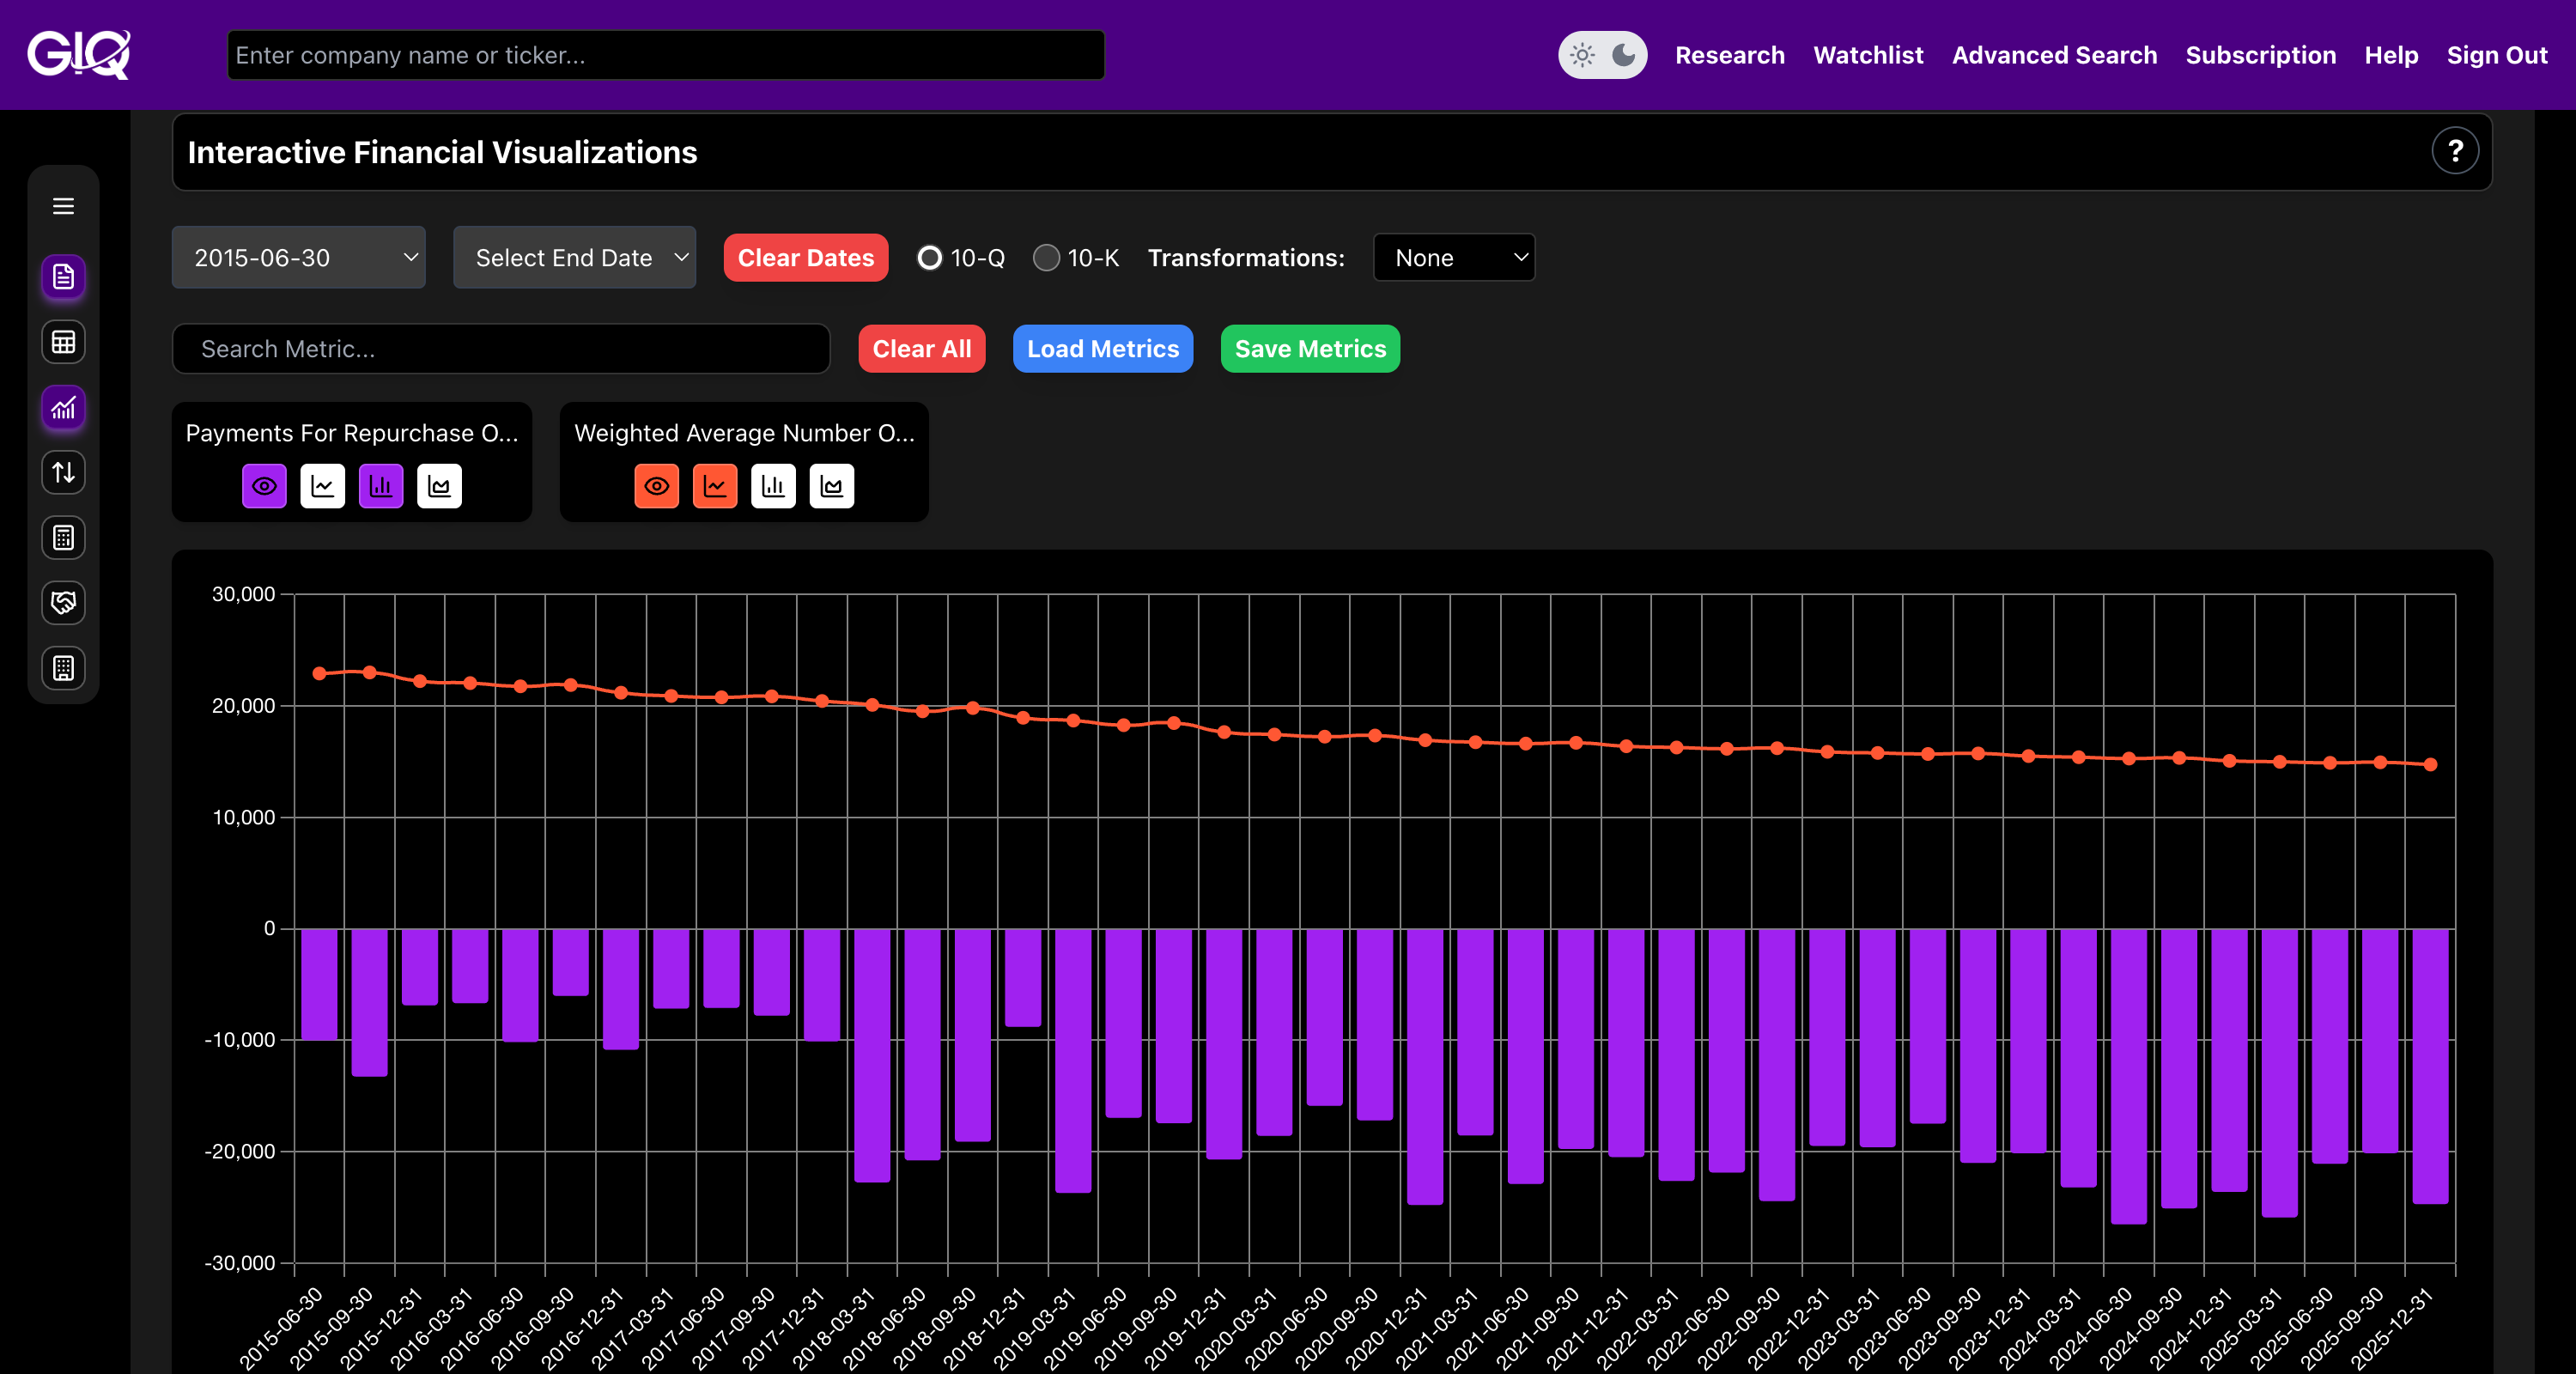Switch Weighted Average Number to area chart
2576x1374 pixels.
click(831, 486)
